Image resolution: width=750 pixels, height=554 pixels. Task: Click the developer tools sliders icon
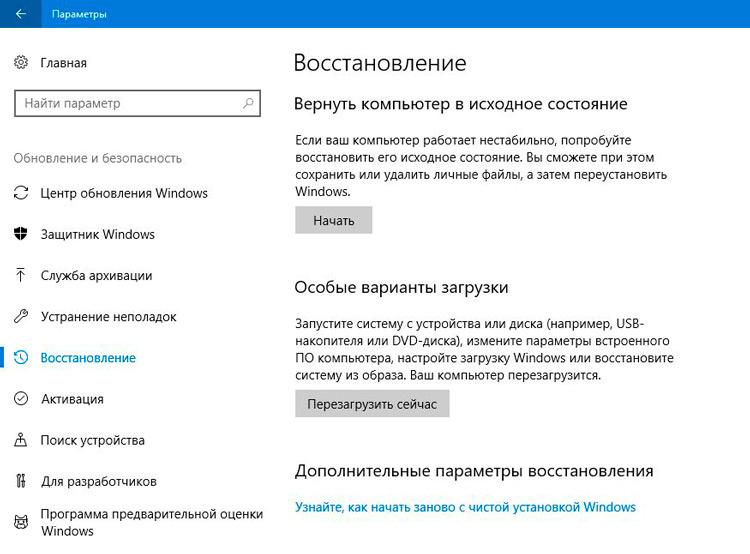(21, 481)
